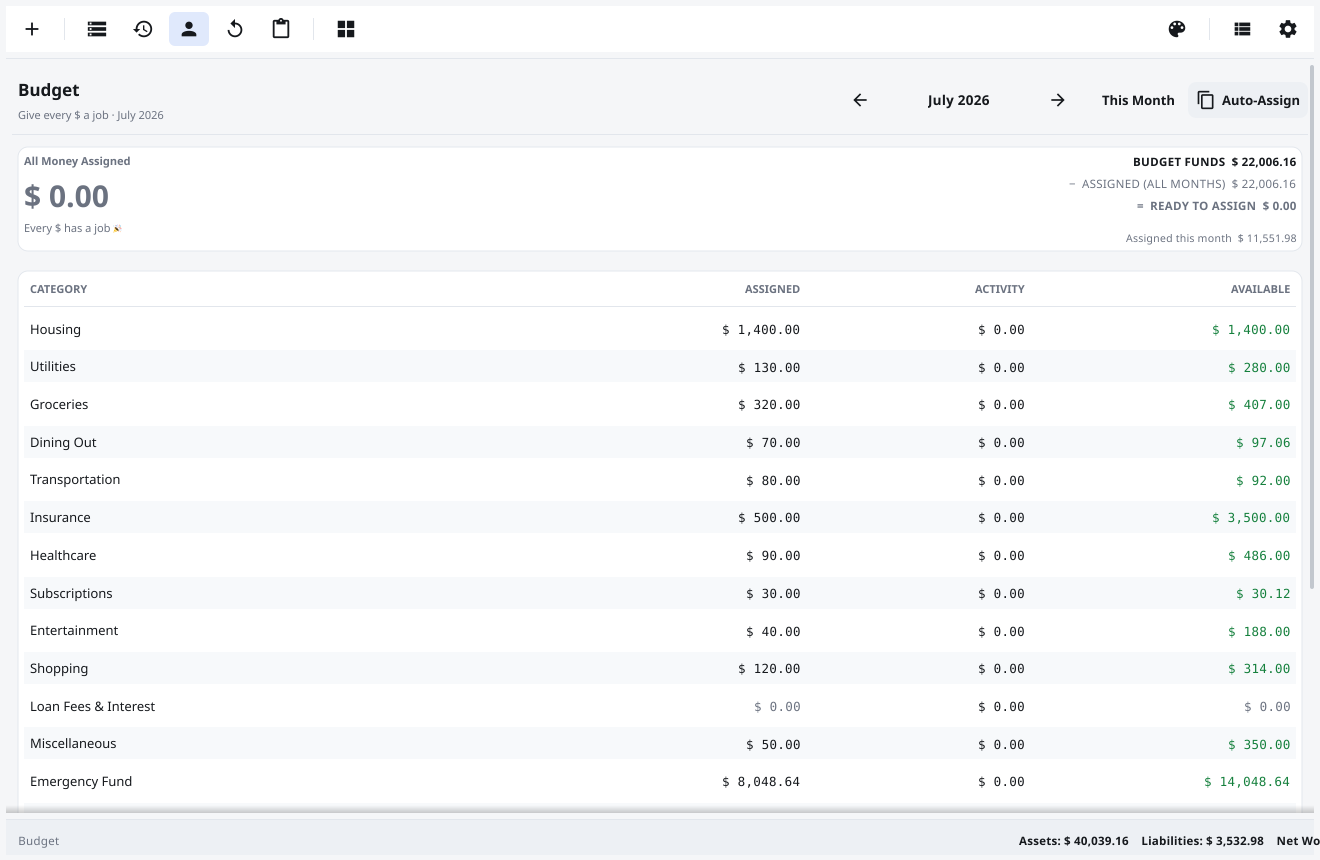
Task: Click the CATEGORY column header
Action: tap(58, 289)
